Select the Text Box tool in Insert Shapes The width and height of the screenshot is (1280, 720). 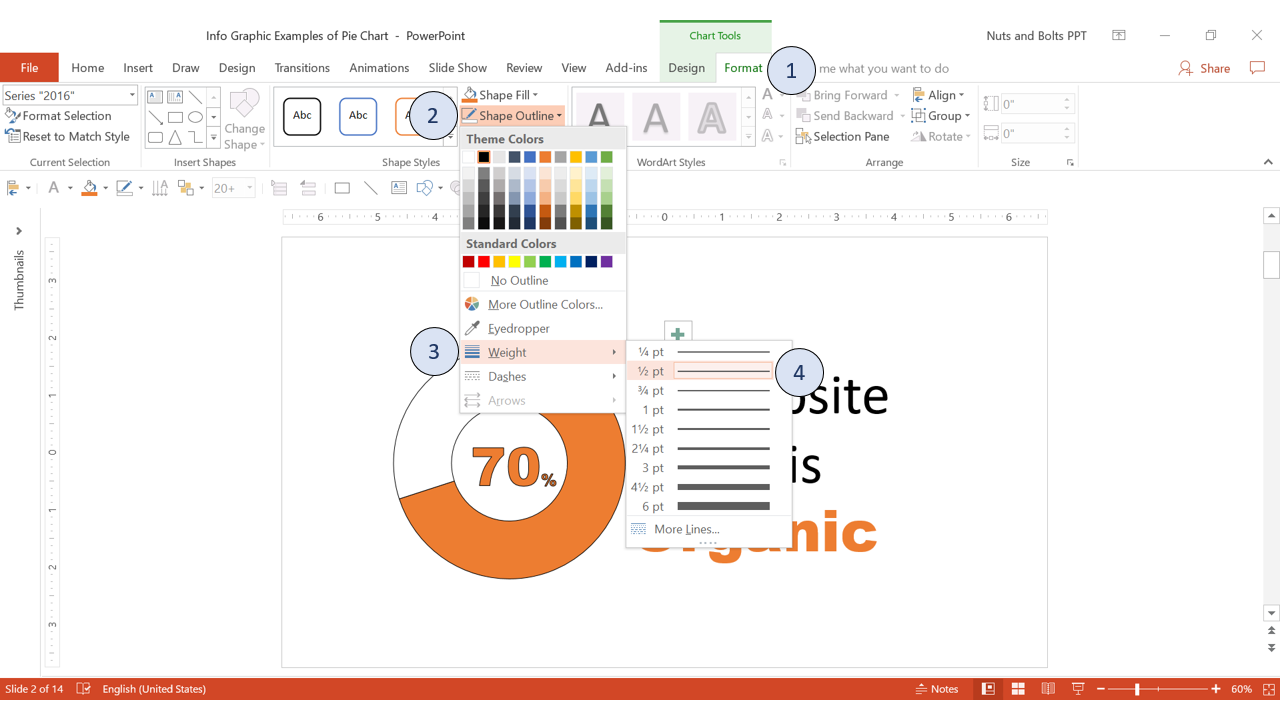(154, 96)
